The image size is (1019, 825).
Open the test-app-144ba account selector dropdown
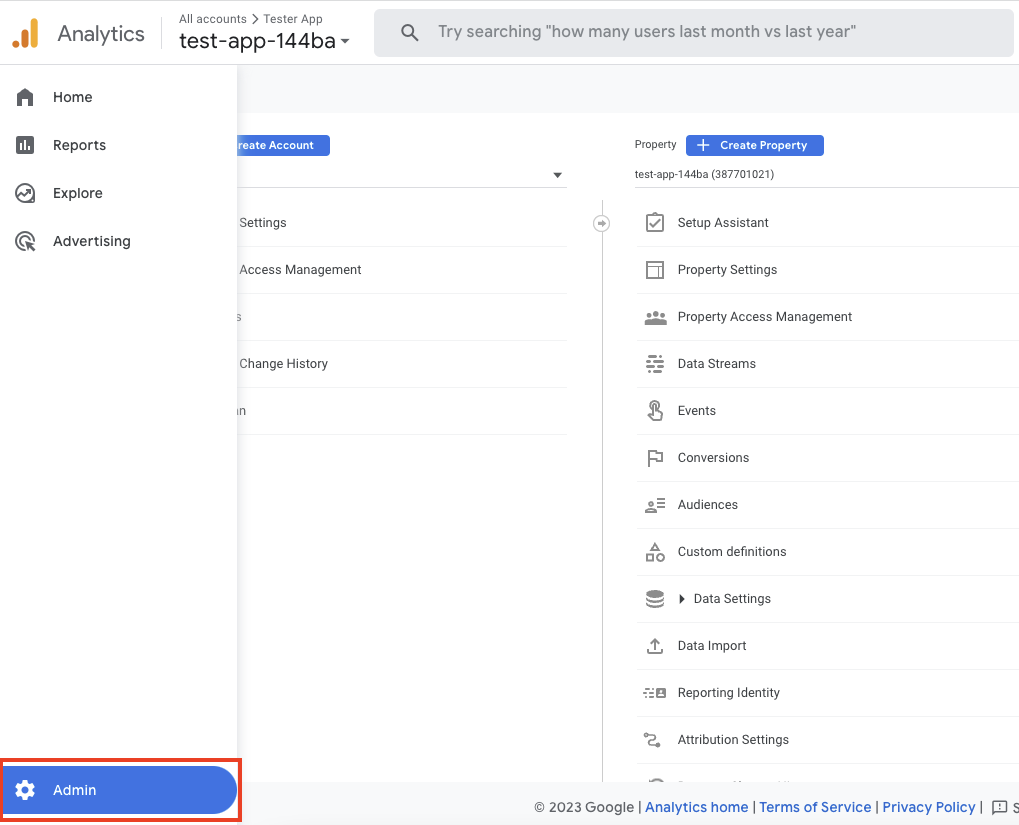(264, 41)
